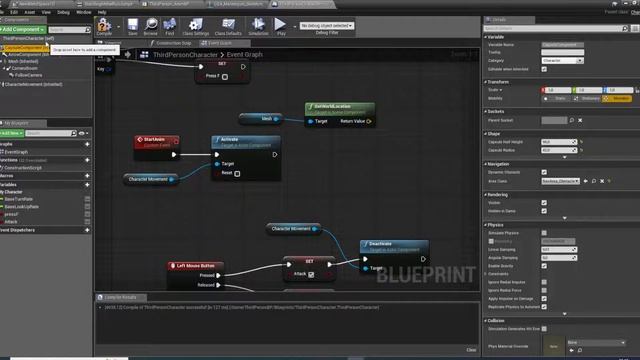Open the Compile options dropdown arrow
Image resolution: width=640 pixels, height=360 pixels.
click(x=118, y=27)
